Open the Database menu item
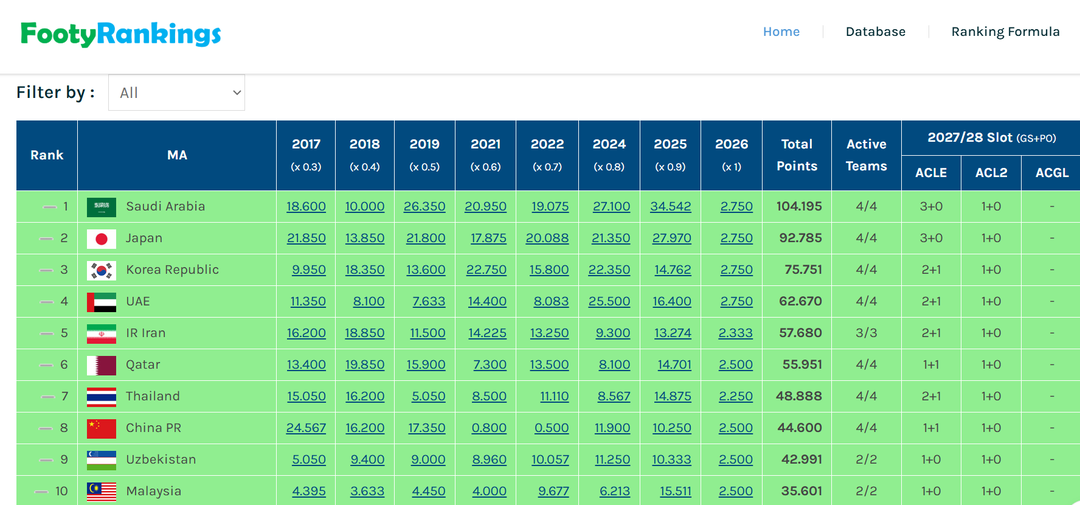The width and height of the screenshot is (1080, 505). (875, 32)
